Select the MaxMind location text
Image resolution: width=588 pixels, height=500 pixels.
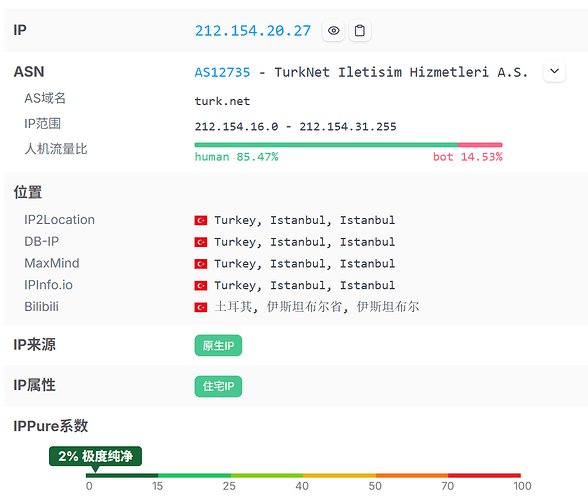(304, 264)
